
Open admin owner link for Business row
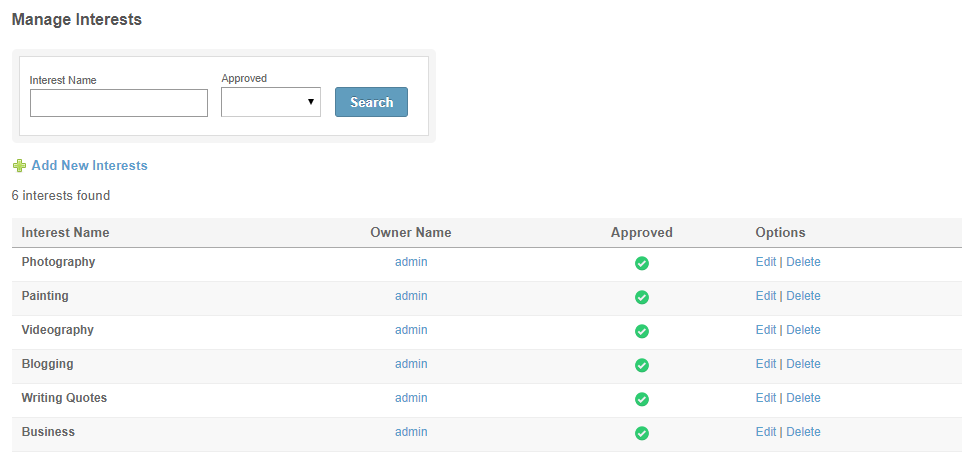click(x=411, y=432)
